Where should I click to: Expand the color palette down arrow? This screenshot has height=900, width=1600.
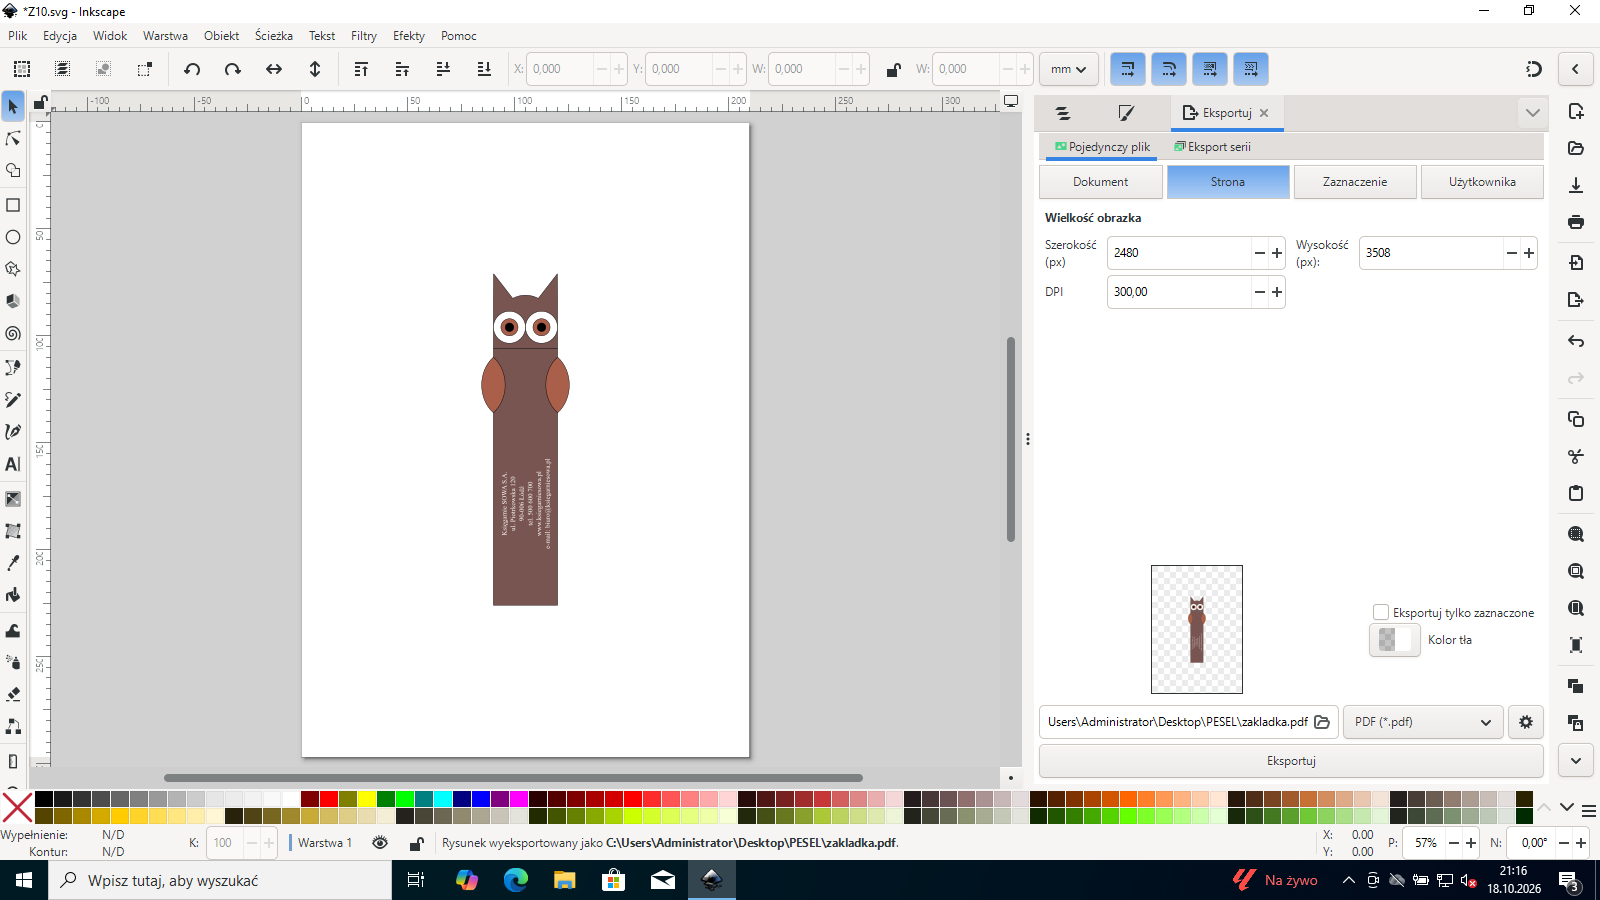[1567, 807]
